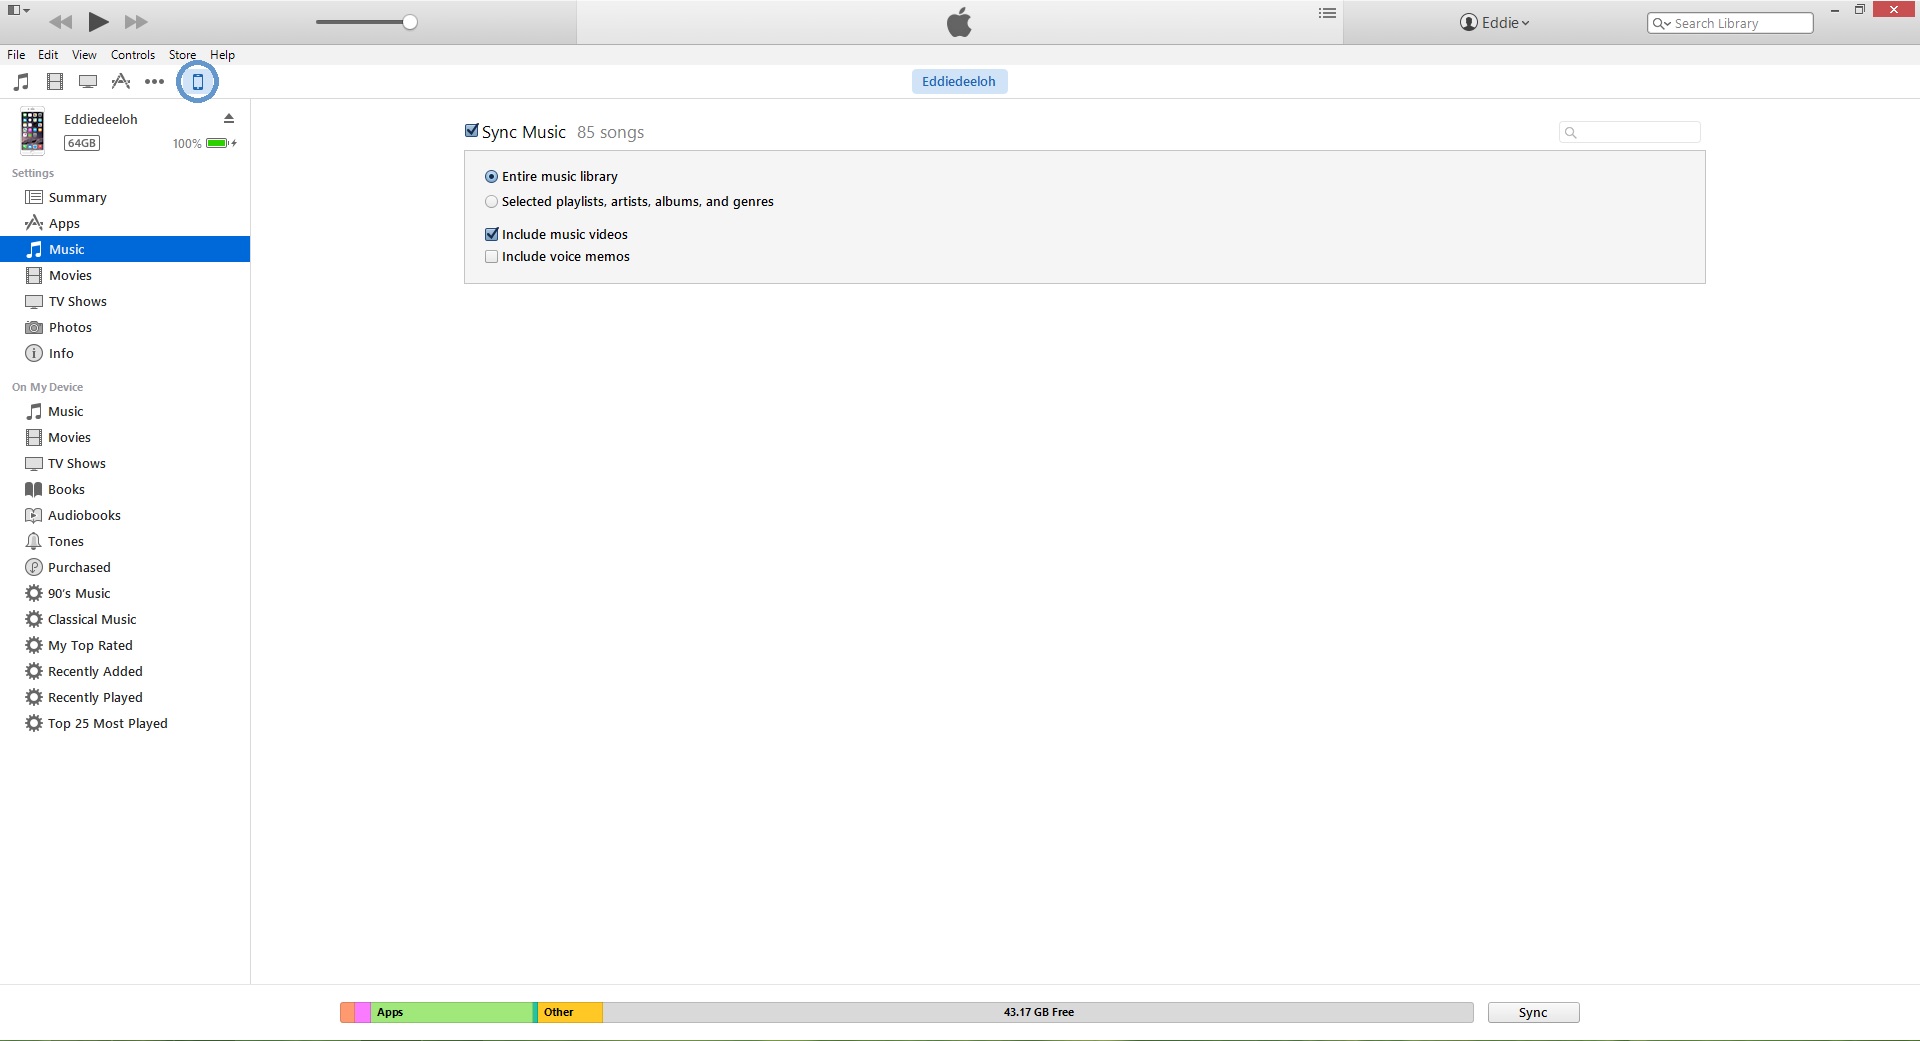Select the iPhone device button in toolbar
Image resolution: width=1920 pixels, height=1041 pixels.
[197, 82]
